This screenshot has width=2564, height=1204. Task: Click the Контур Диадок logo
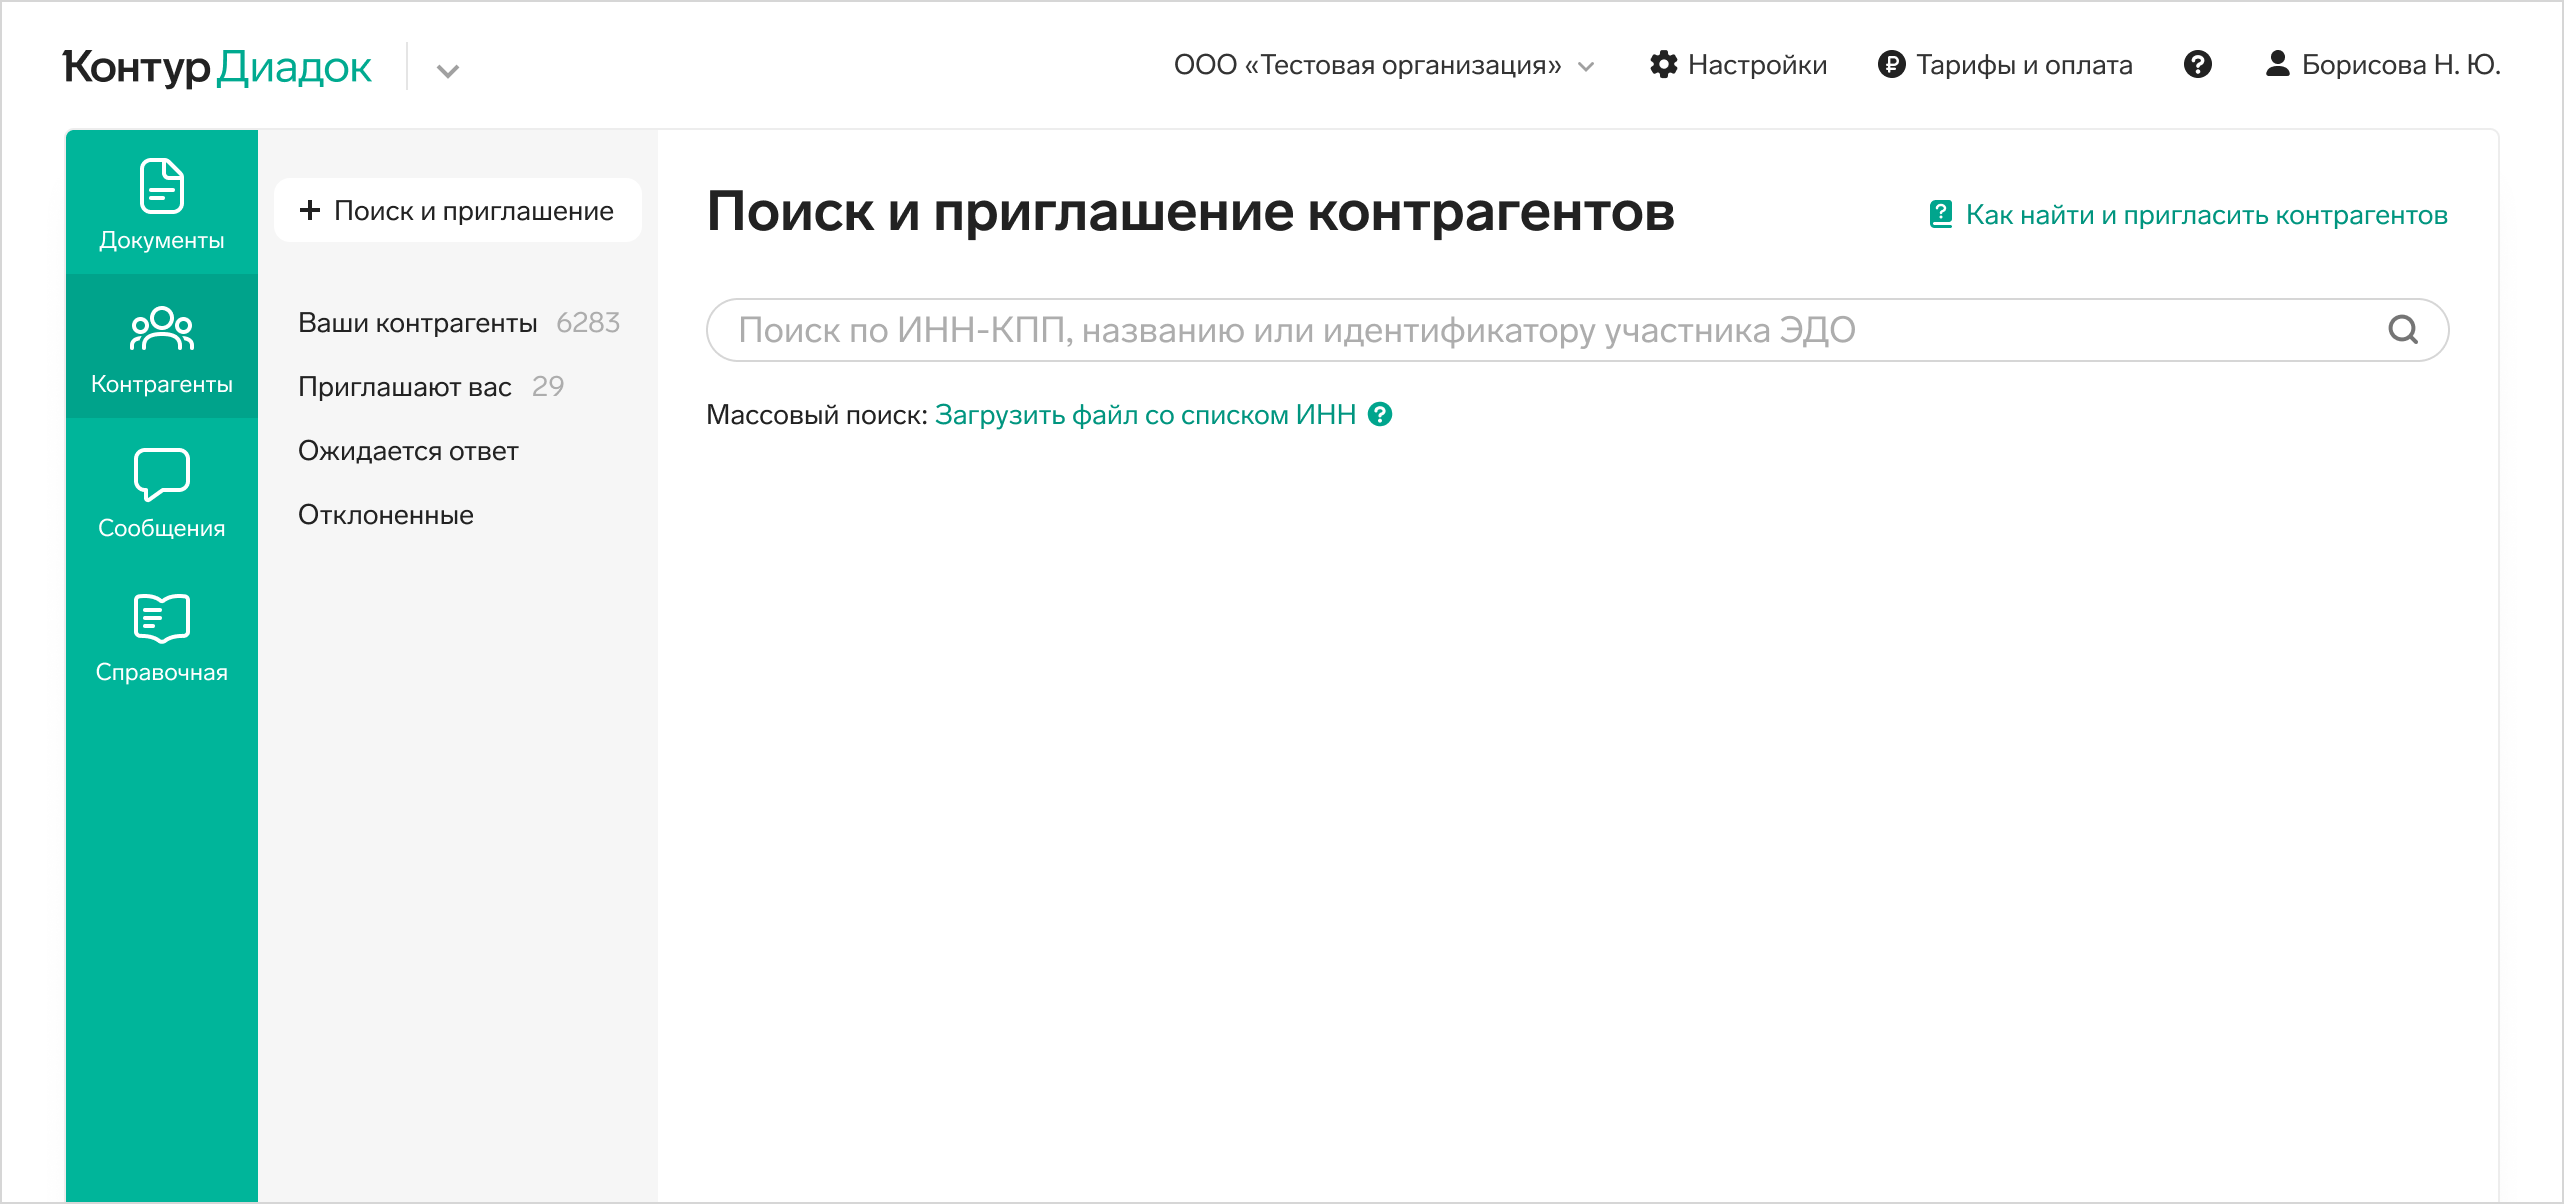217,67
